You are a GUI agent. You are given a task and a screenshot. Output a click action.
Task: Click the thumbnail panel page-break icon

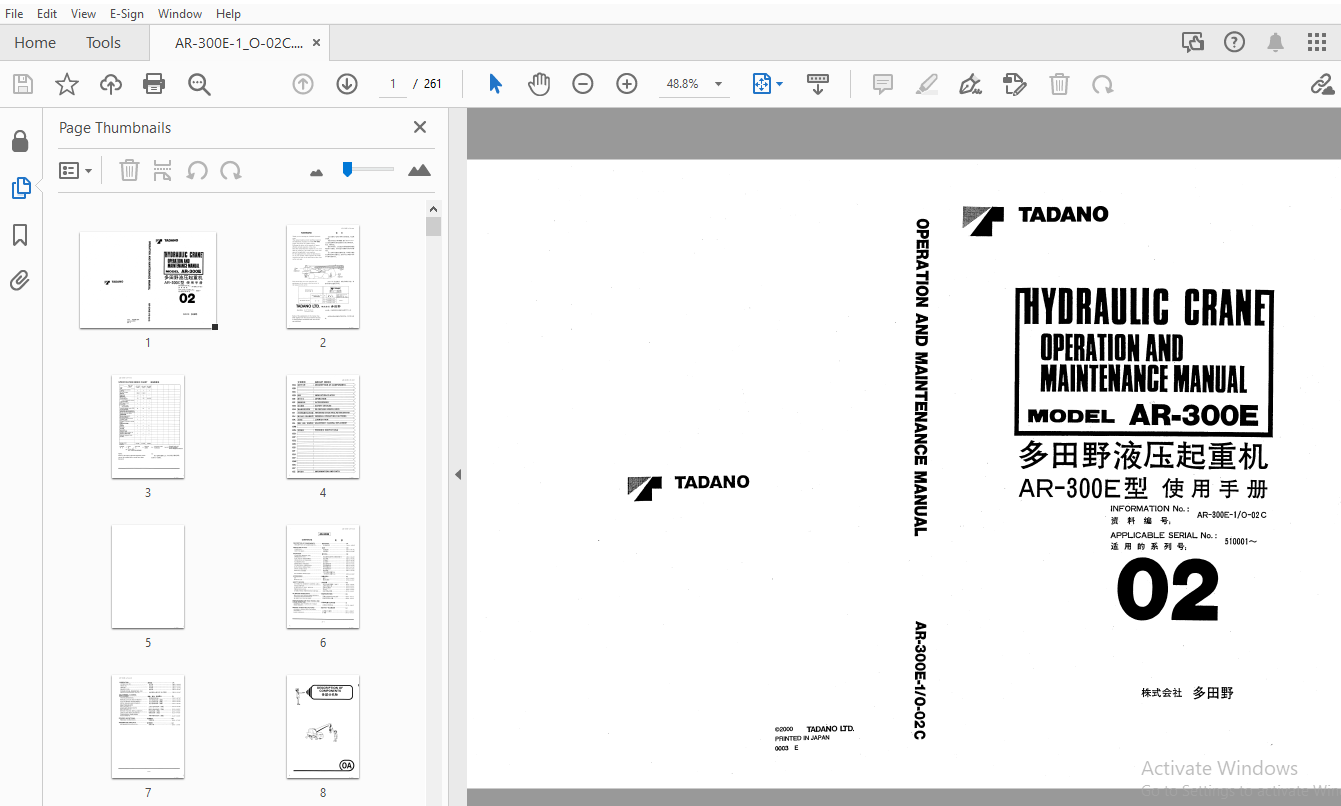[x=162, y=170]
